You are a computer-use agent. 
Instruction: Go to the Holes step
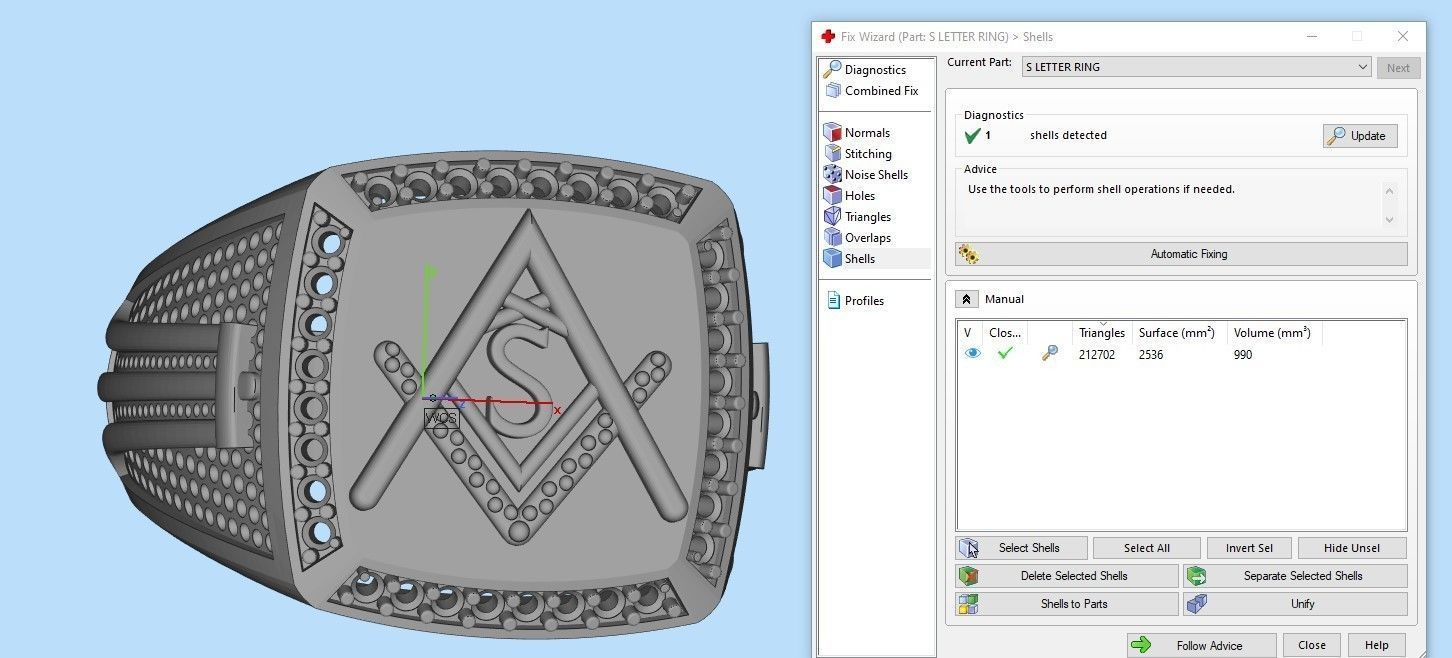[860, 196]
